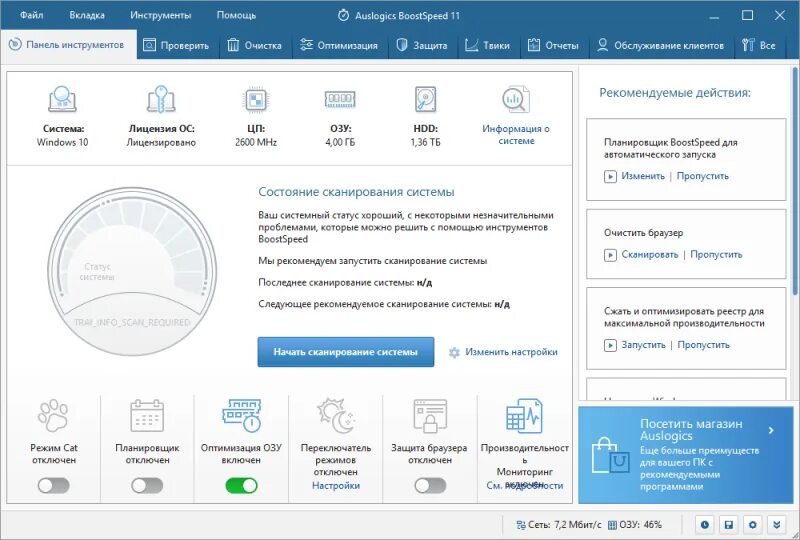Click Запустить for registry optimization
The image size is (800, 540).
click(x=643, y=345)
